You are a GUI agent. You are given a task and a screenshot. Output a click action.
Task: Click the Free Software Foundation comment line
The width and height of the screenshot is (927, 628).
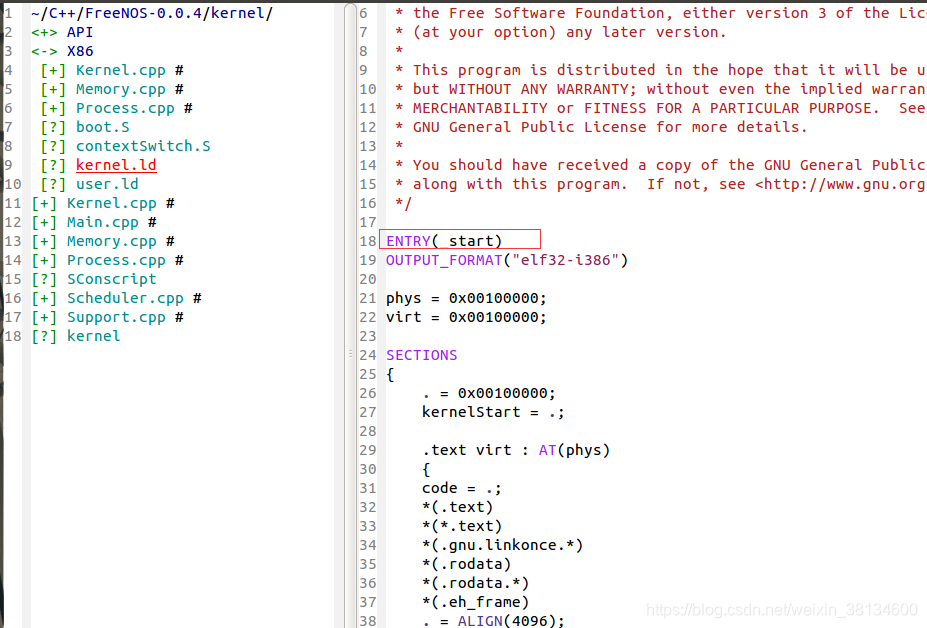(x=660, y=13)
